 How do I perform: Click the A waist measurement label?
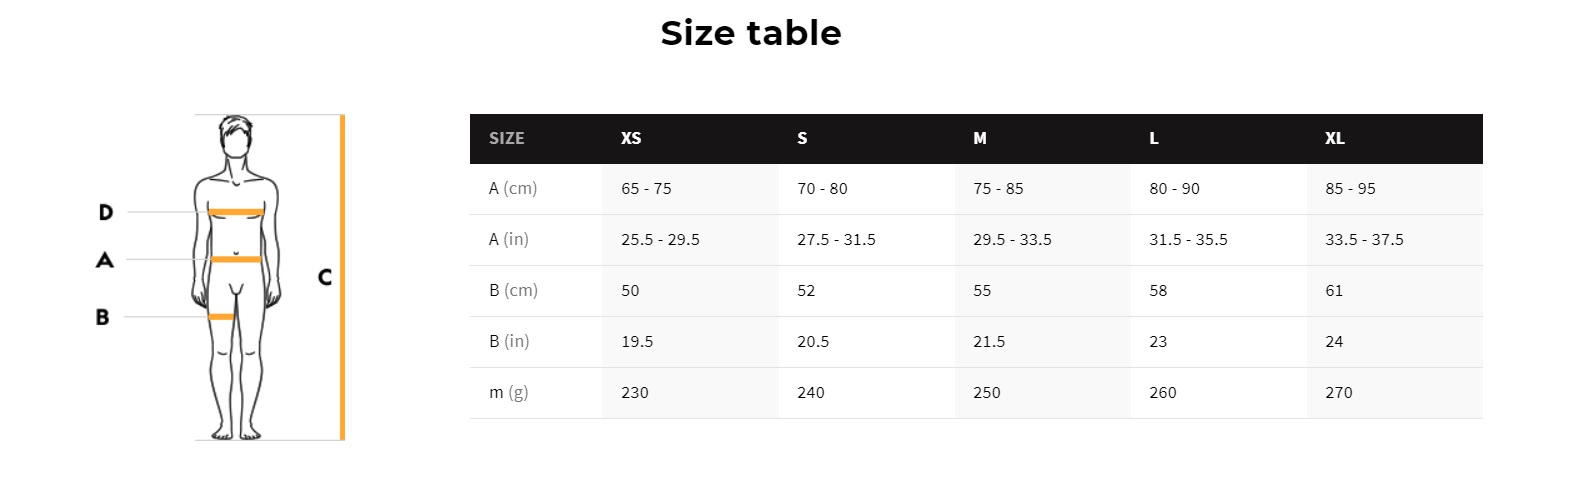[105, 260]
